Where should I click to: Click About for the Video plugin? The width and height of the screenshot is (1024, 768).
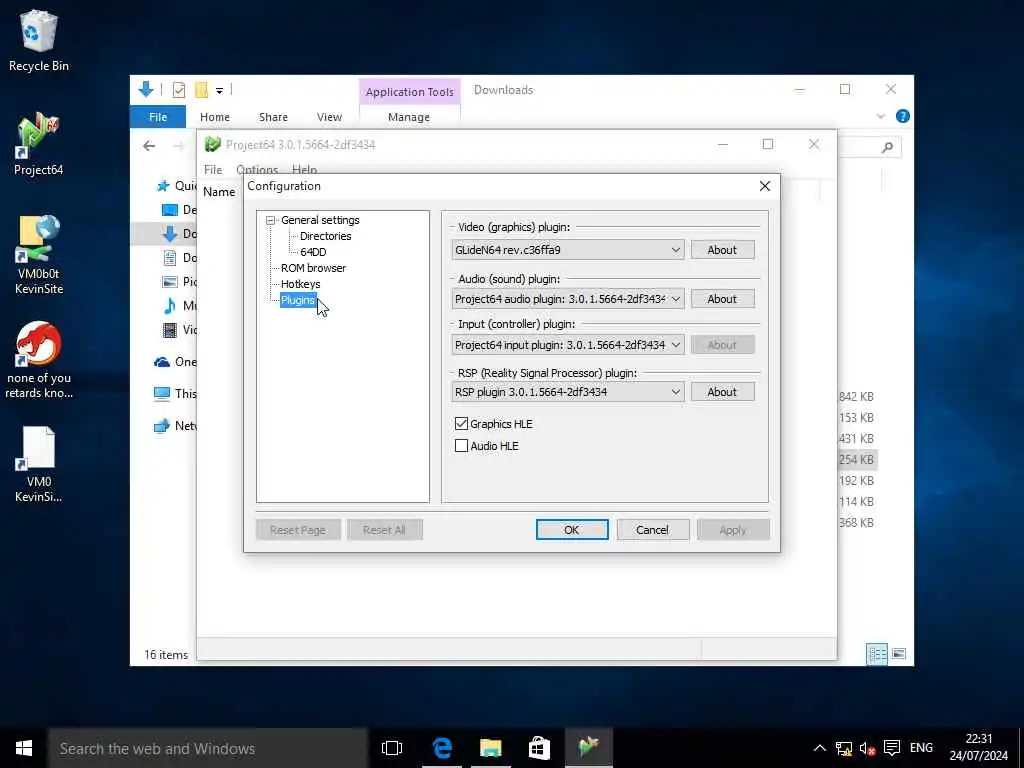click(x=722, y=249)
